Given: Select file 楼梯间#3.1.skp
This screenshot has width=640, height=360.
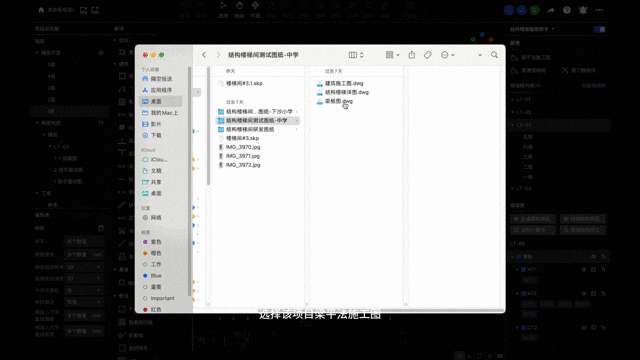Looking at the screenshot, I should 244,83.
